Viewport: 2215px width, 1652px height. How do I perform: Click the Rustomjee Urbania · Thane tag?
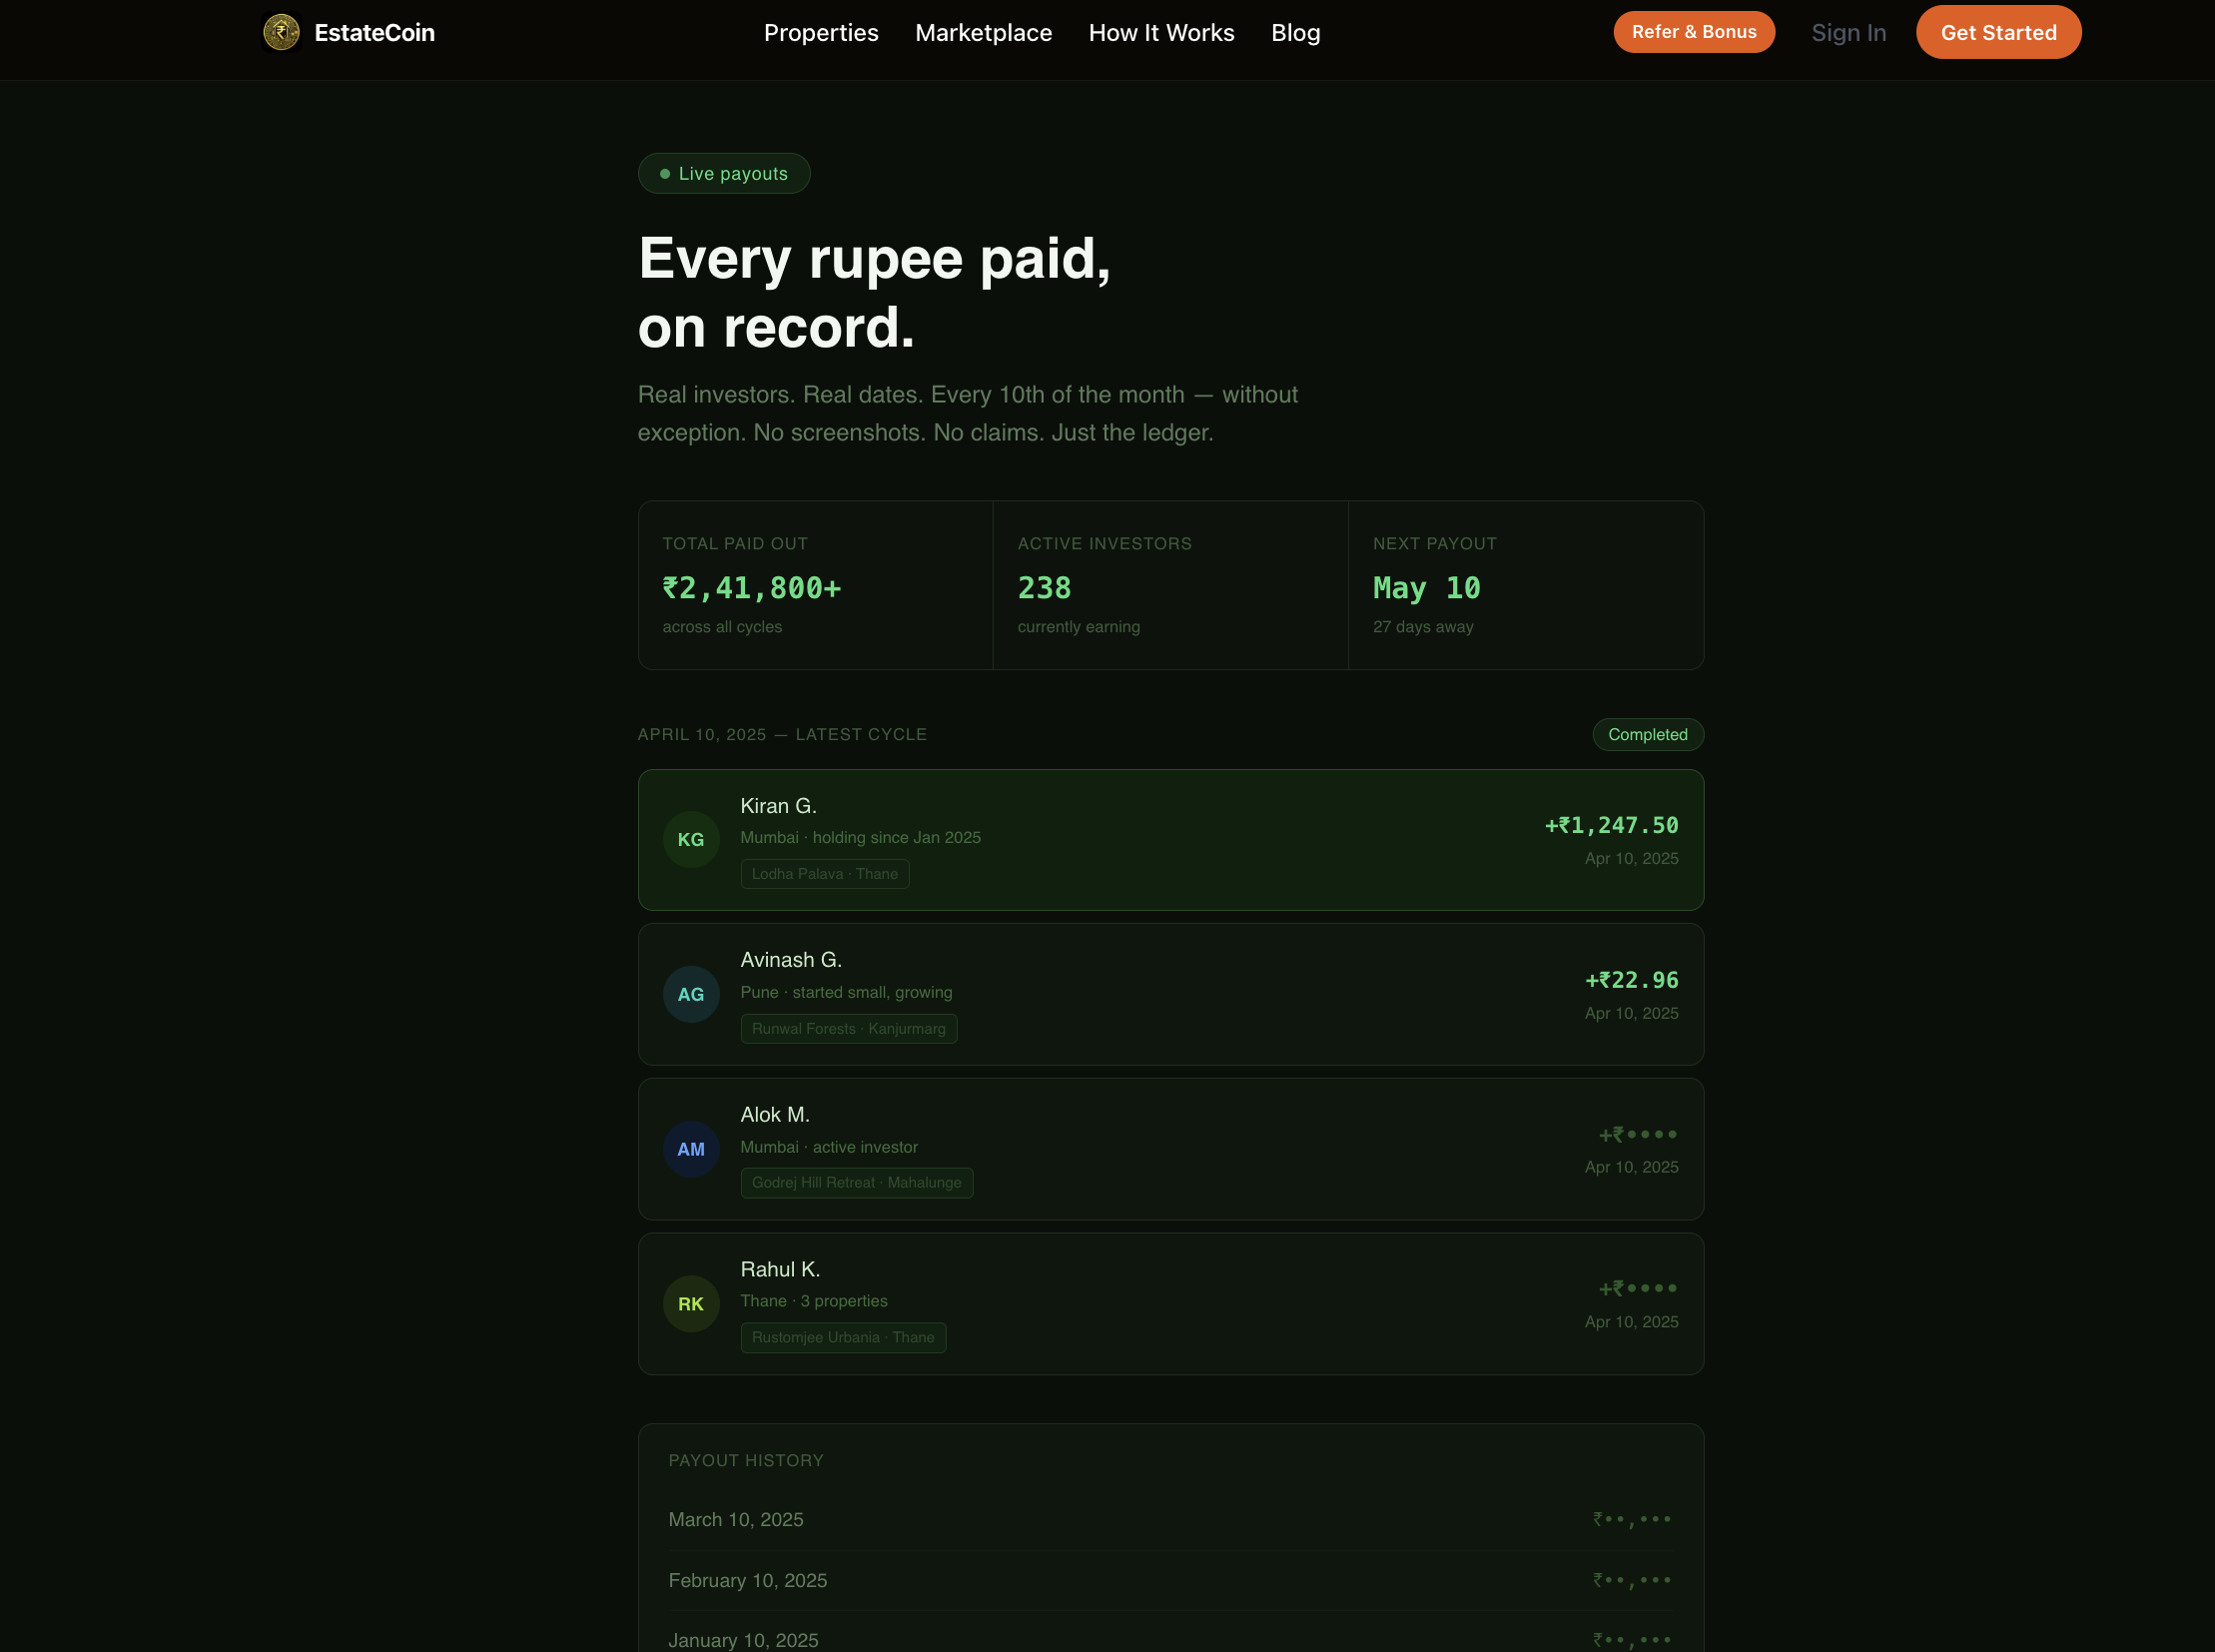(843, 1338)
